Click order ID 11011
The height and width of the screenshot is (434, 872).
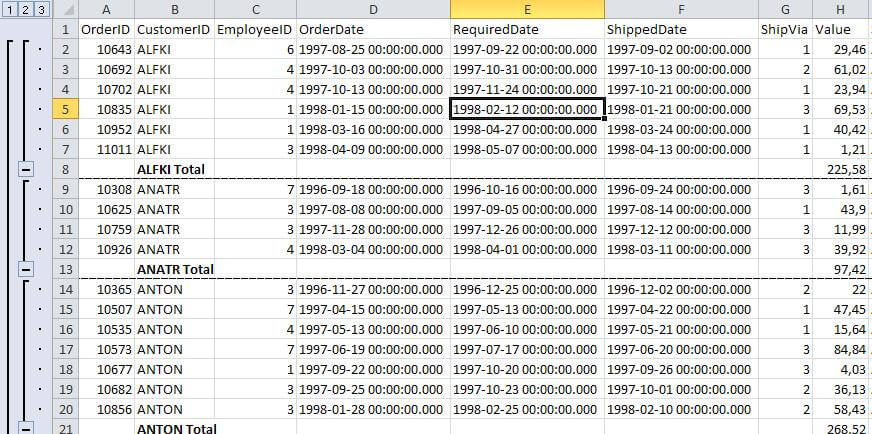[107, 150]
